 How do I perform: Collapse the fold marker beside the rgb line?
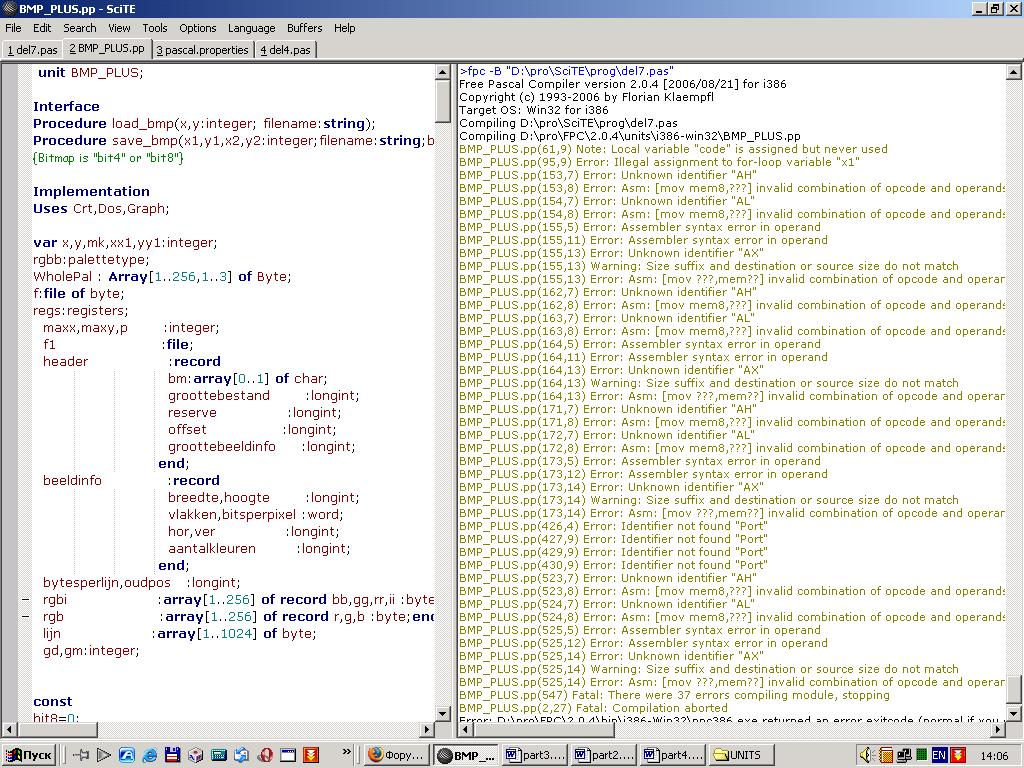pyautogui.click(x=26, y=617)
